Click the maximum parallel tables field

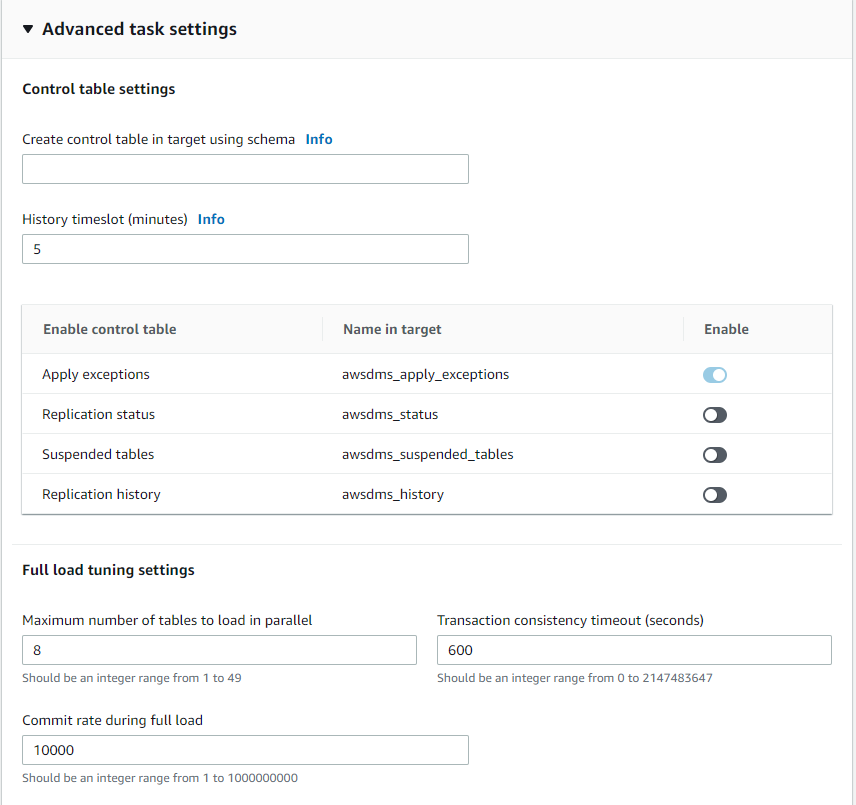coord(219,650)
